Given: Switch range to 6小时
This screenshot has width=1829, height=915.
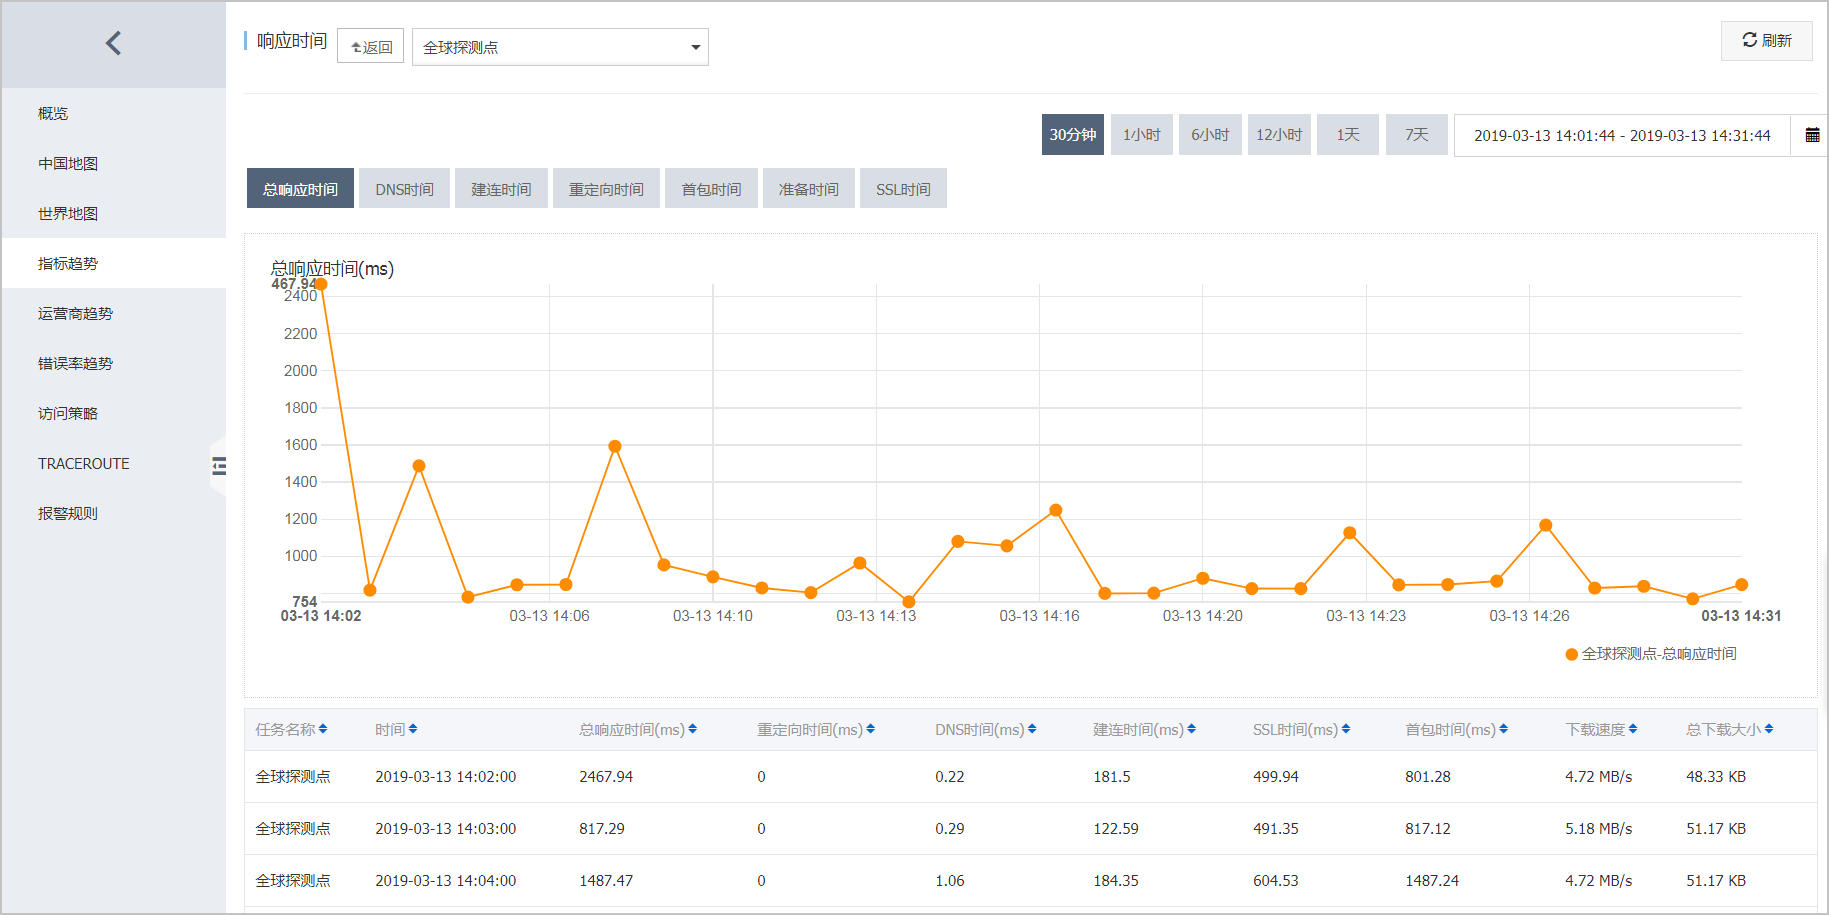Looking at the screenshot, I should pyautogui.click(x=1210, y=135).
